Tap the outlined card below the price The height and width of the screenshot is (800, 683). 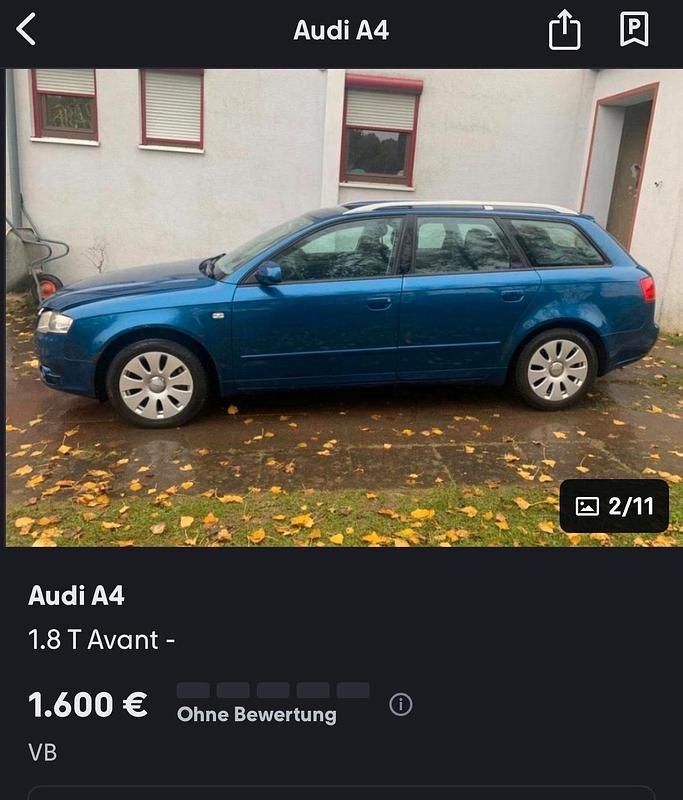[x=341, y=793]
